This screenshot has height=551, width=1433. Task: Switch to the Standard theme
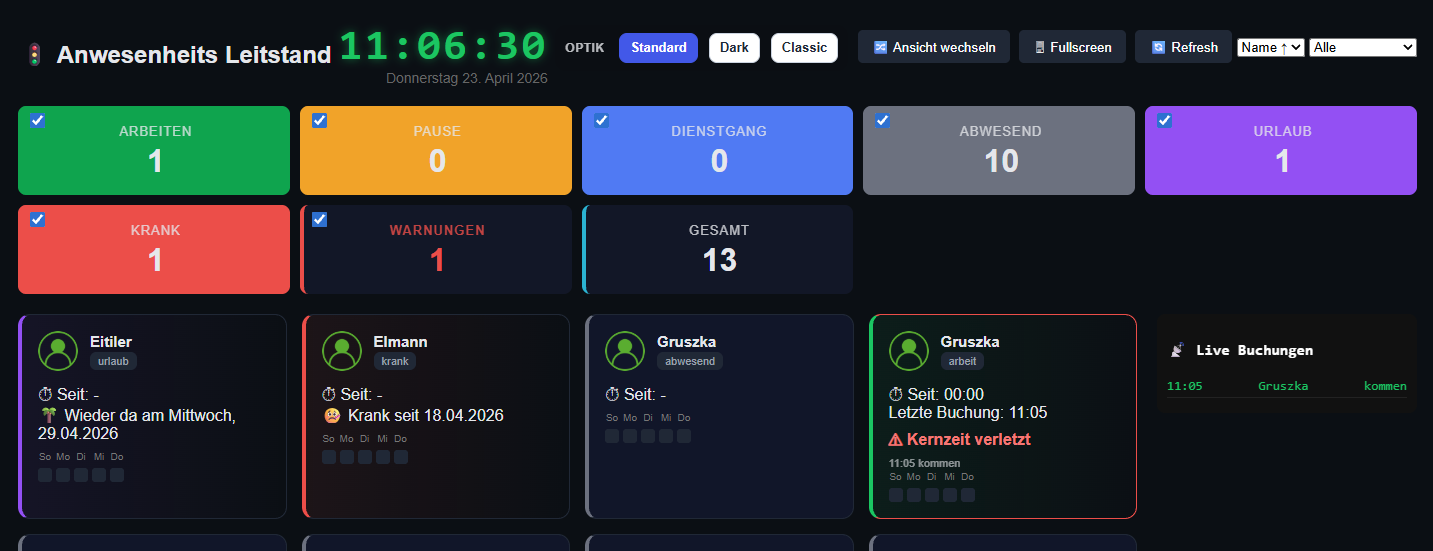point(659,48)
